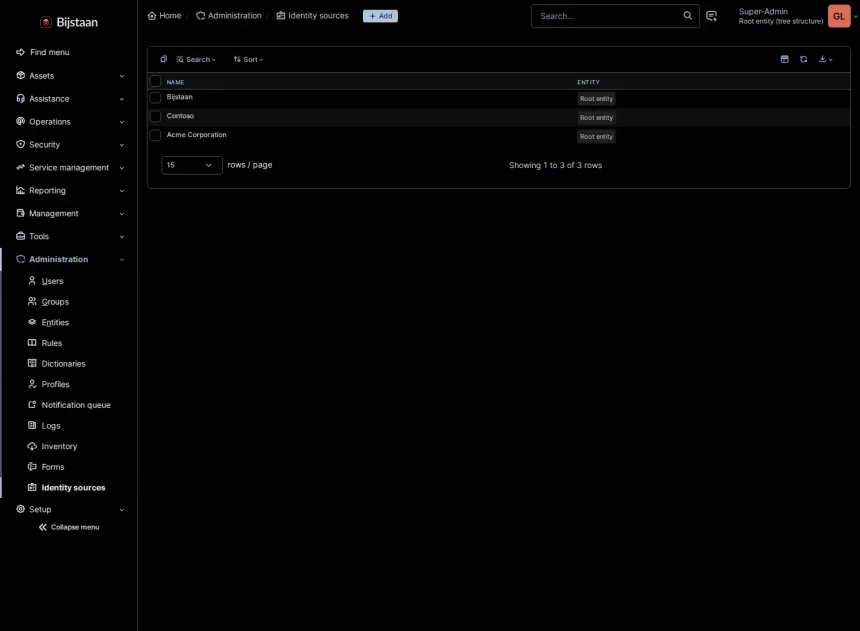The height and width of the screenshot is (631, 860).
Task: Open the rows per page dropdown
Action: (191, 165)
